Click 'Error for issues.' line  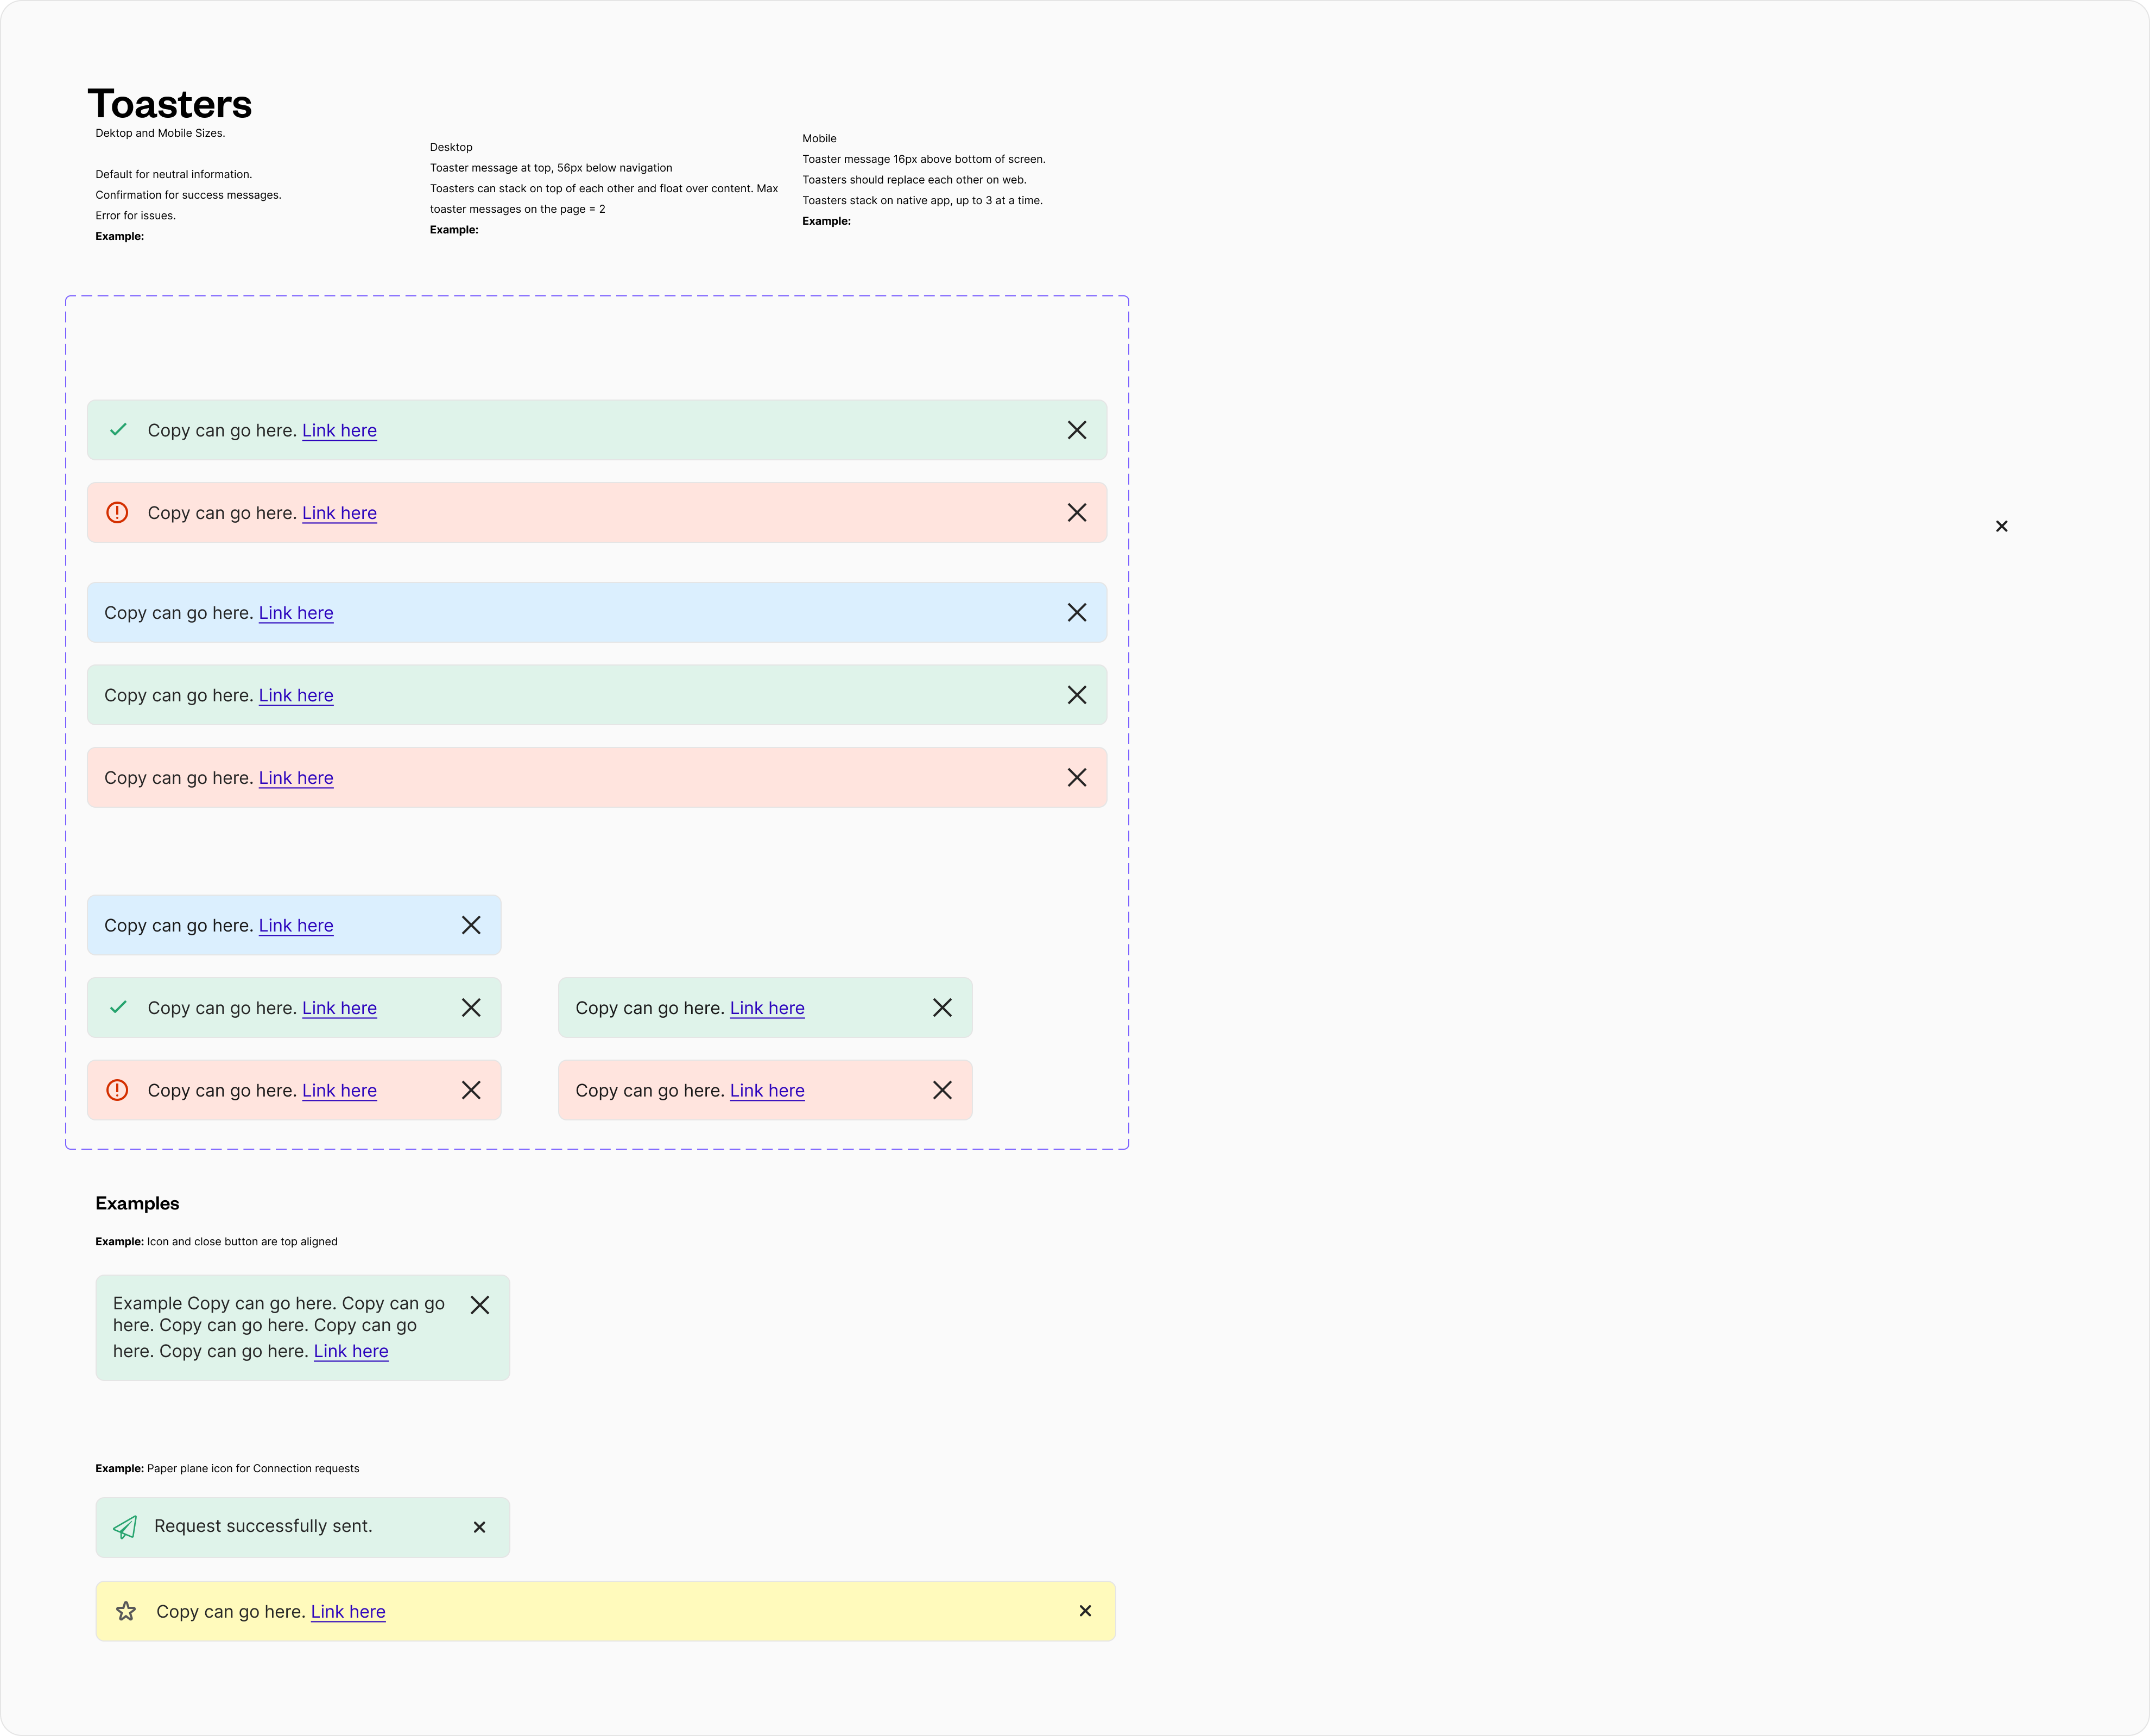coord(135,216)
